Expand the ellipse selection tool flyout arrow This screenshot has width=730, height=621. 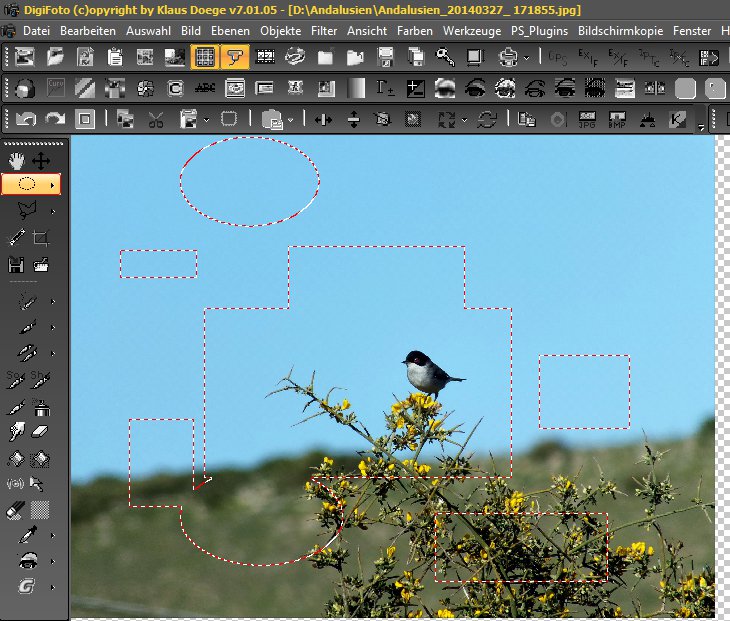tap(53, 184)
